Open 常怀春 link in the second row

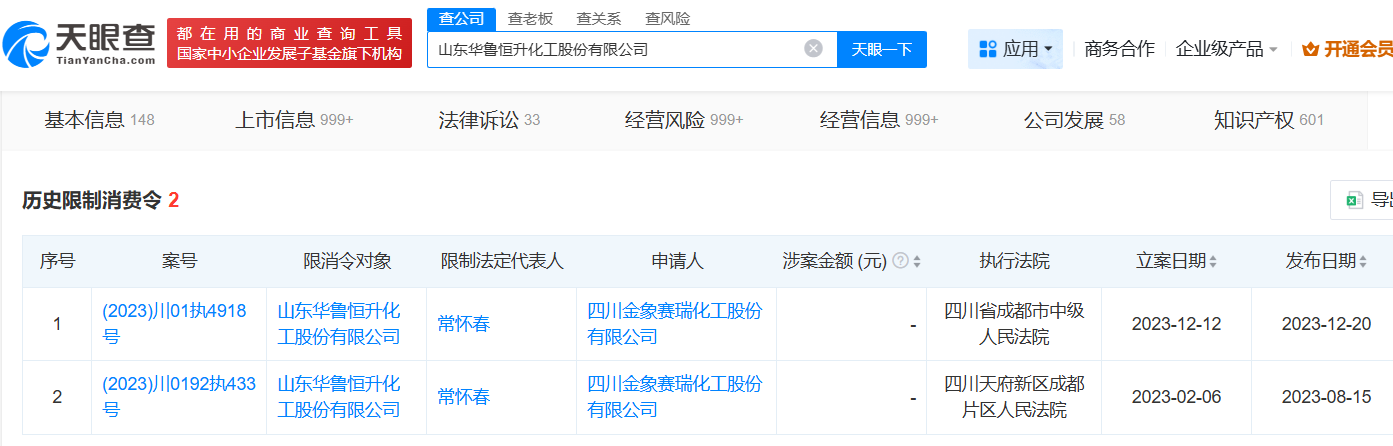tap(464, 397)
